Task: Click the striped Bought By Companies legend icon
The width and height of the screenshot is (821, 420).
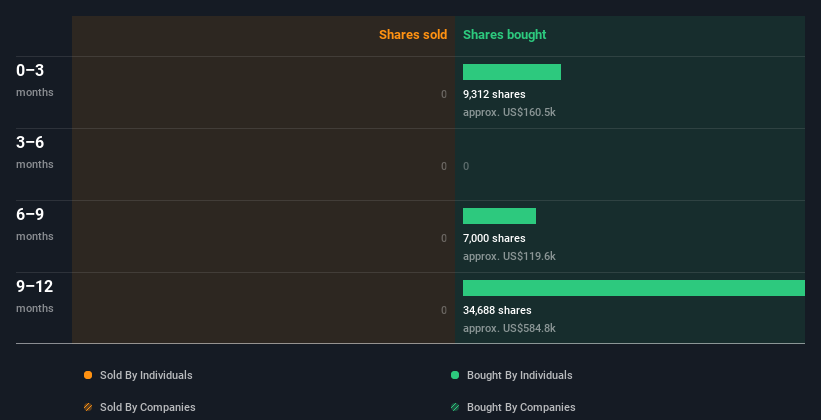Action: (455, 407)
